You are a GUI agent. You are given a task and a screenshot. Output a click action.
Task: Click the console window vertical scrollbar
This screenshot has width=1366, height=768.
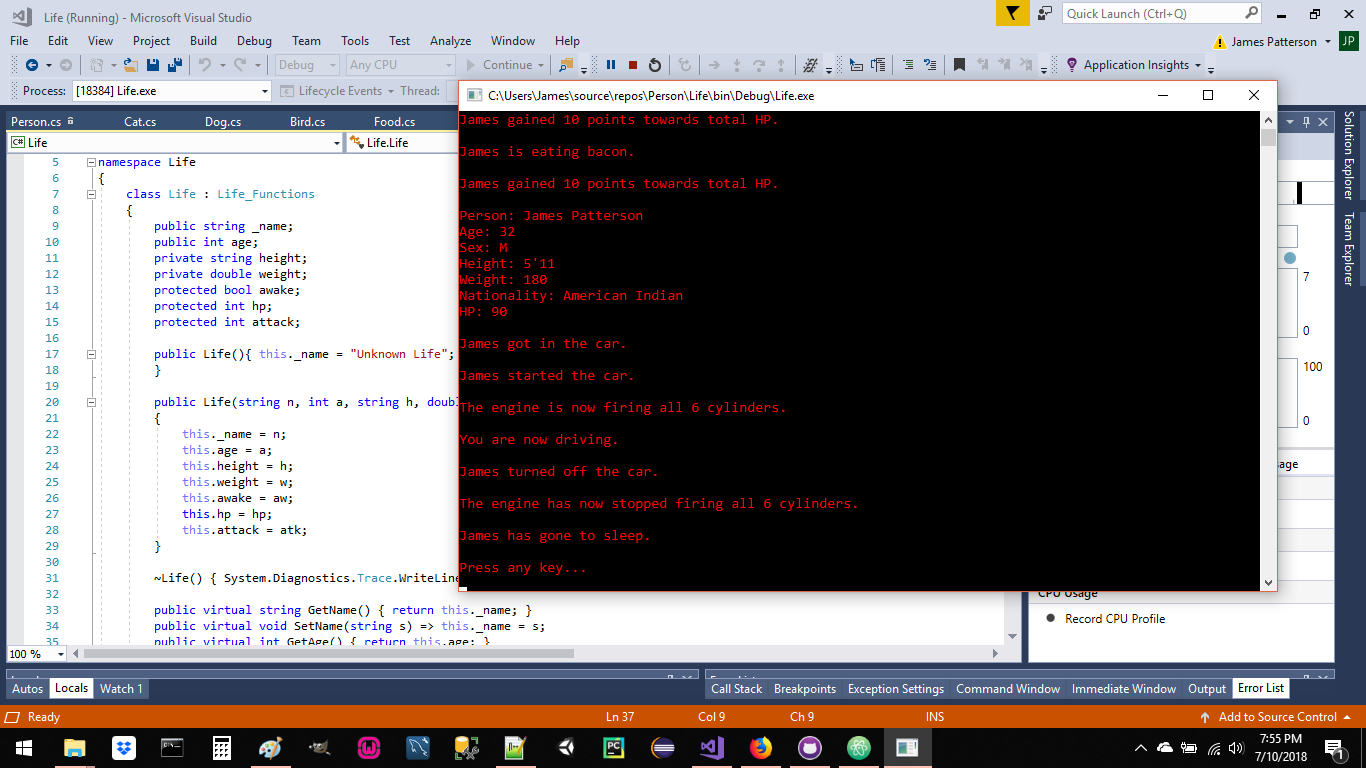(1268, 351)
